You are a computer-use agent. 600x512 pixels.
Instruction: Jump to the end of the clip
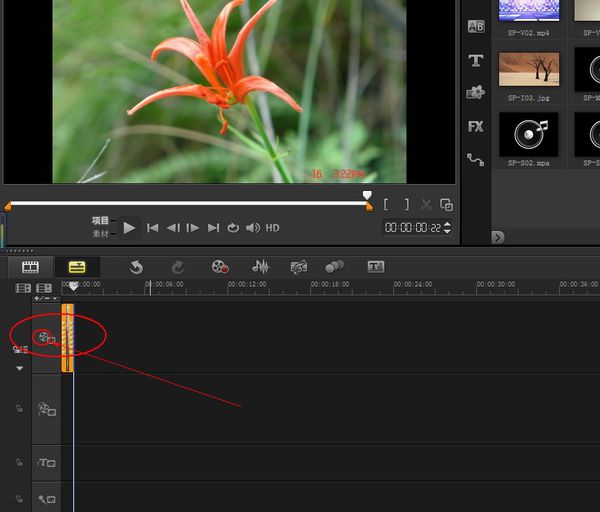pos(213,228)
